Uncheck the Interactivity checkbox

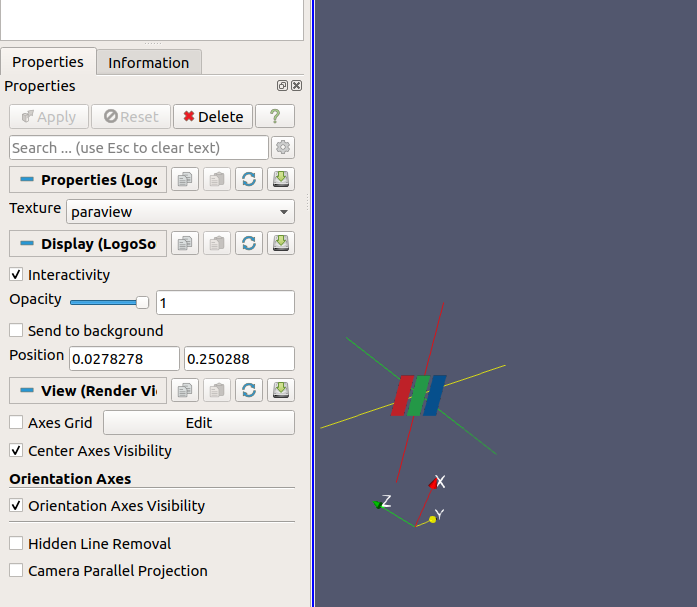tap(16, 275)
